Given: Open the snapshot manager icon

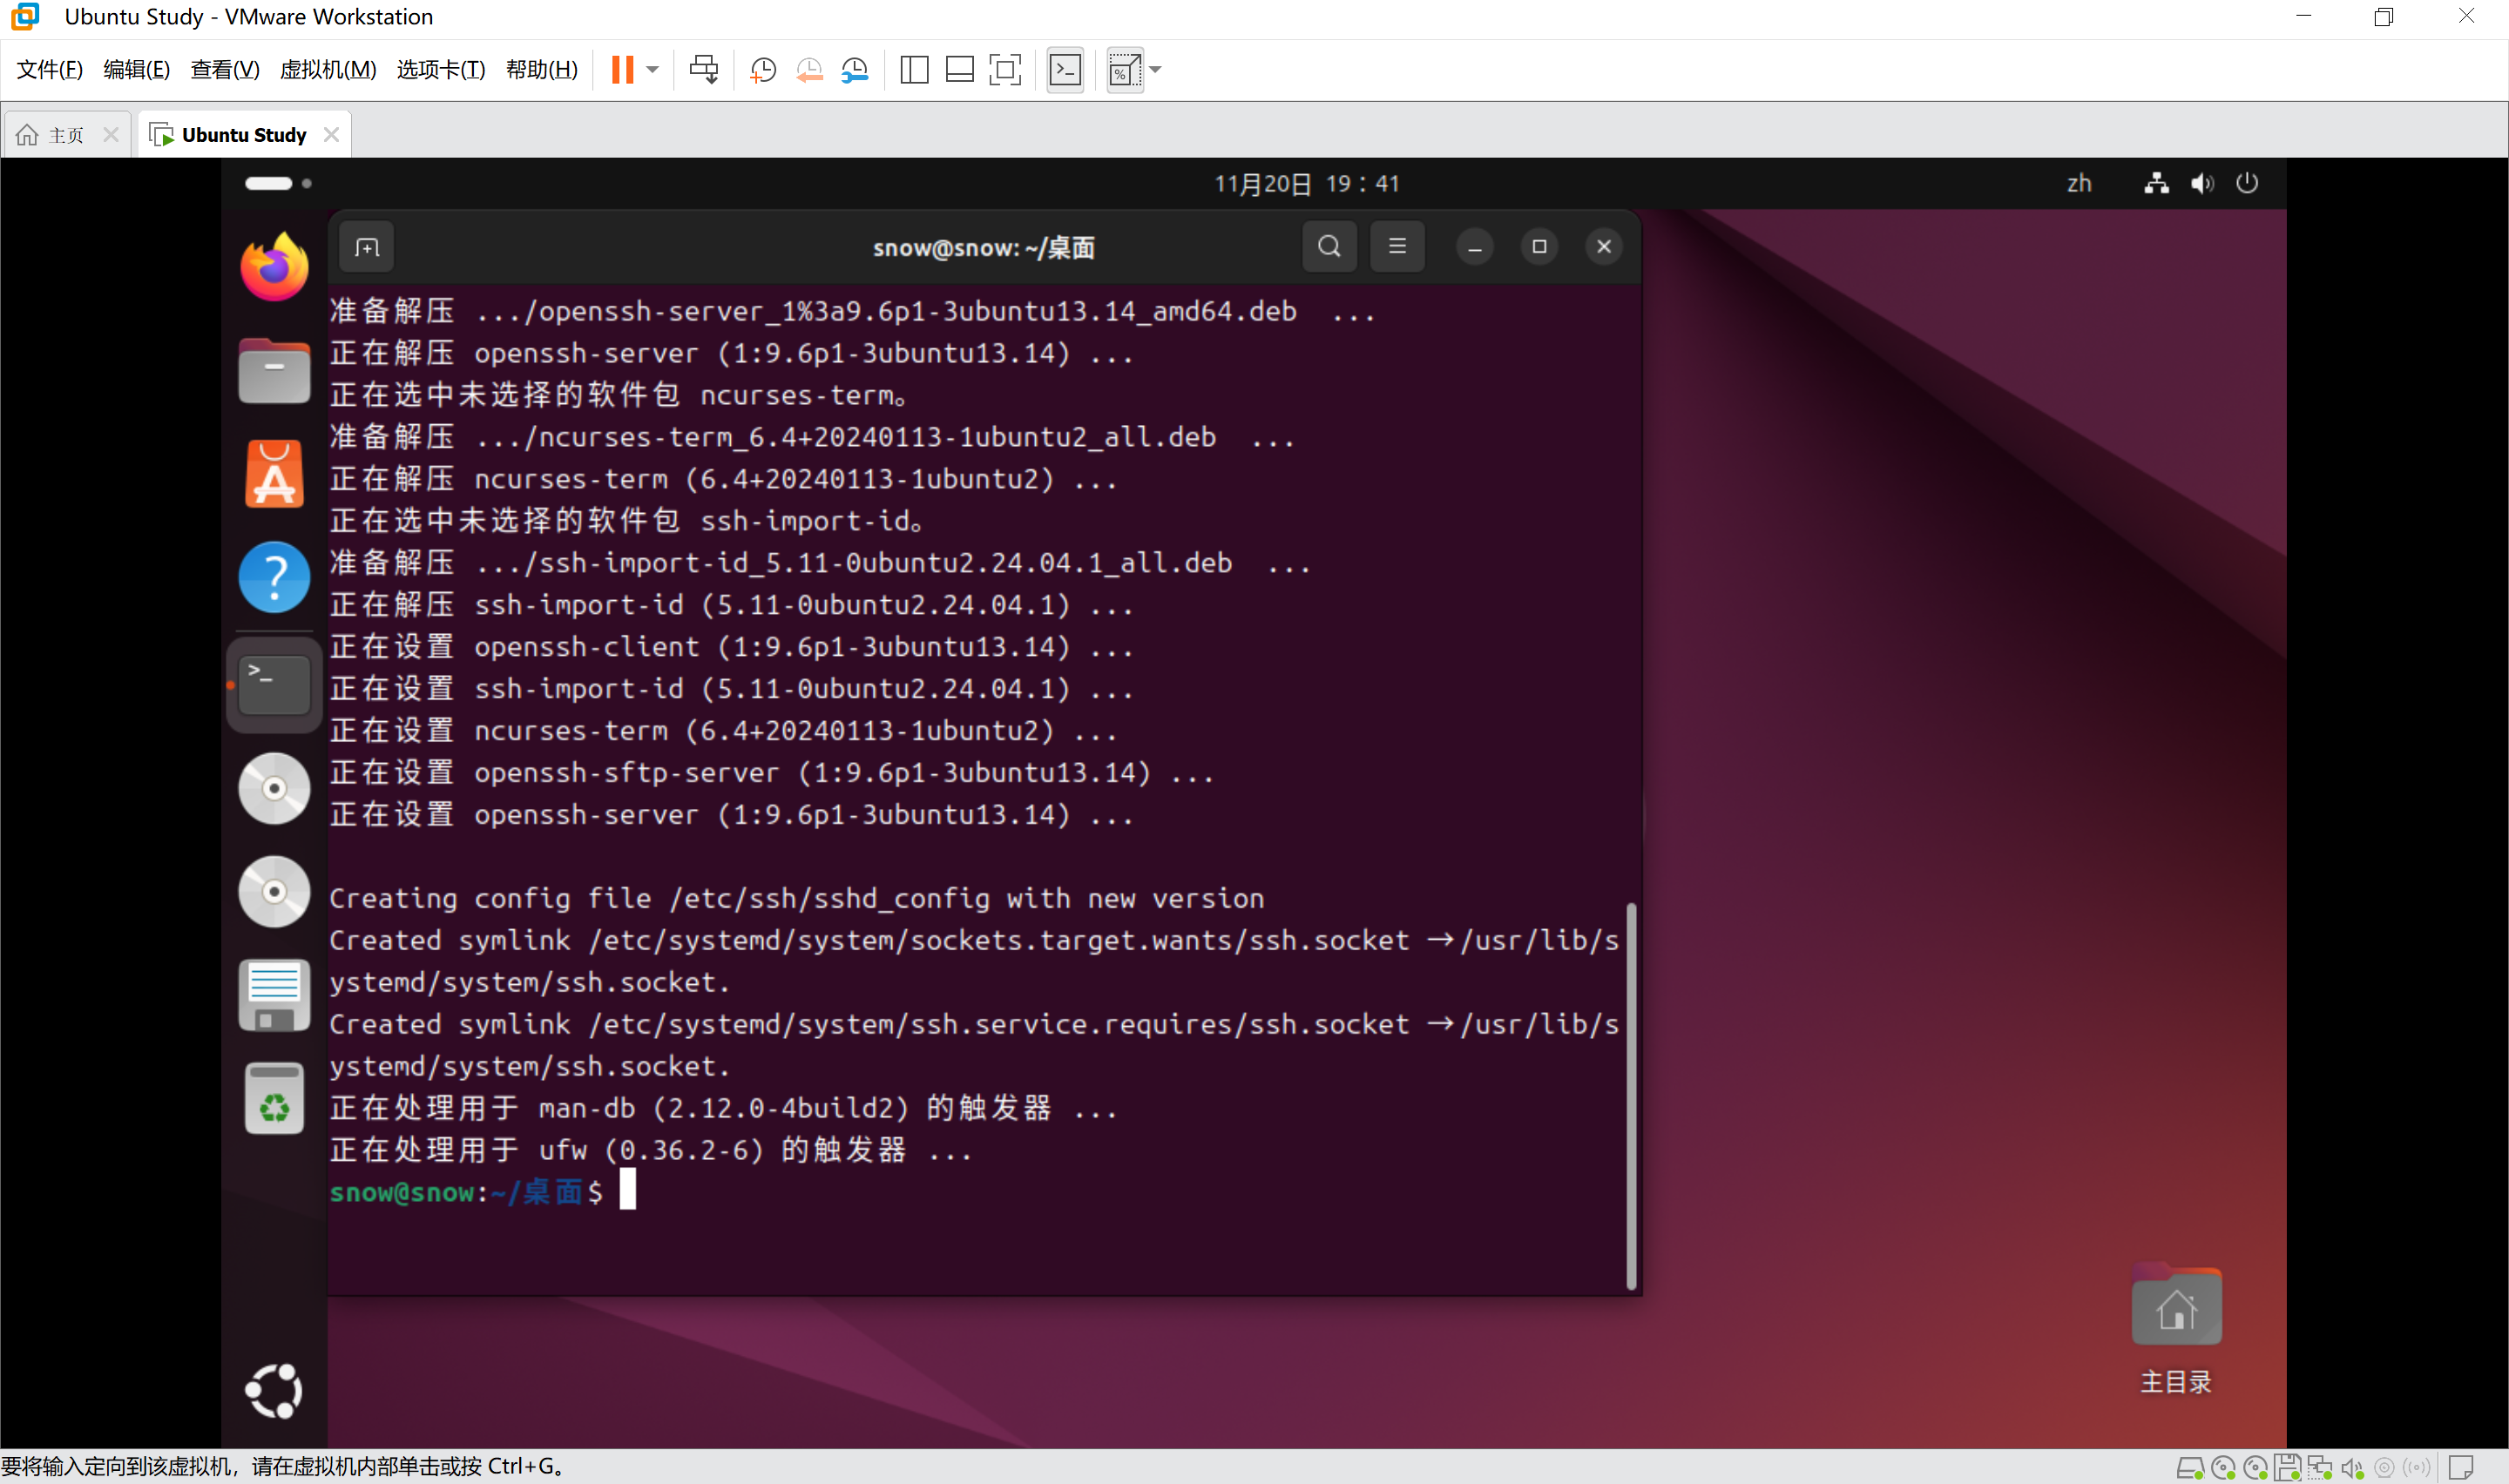Looking at the screenshot, I should coord(855,70).
